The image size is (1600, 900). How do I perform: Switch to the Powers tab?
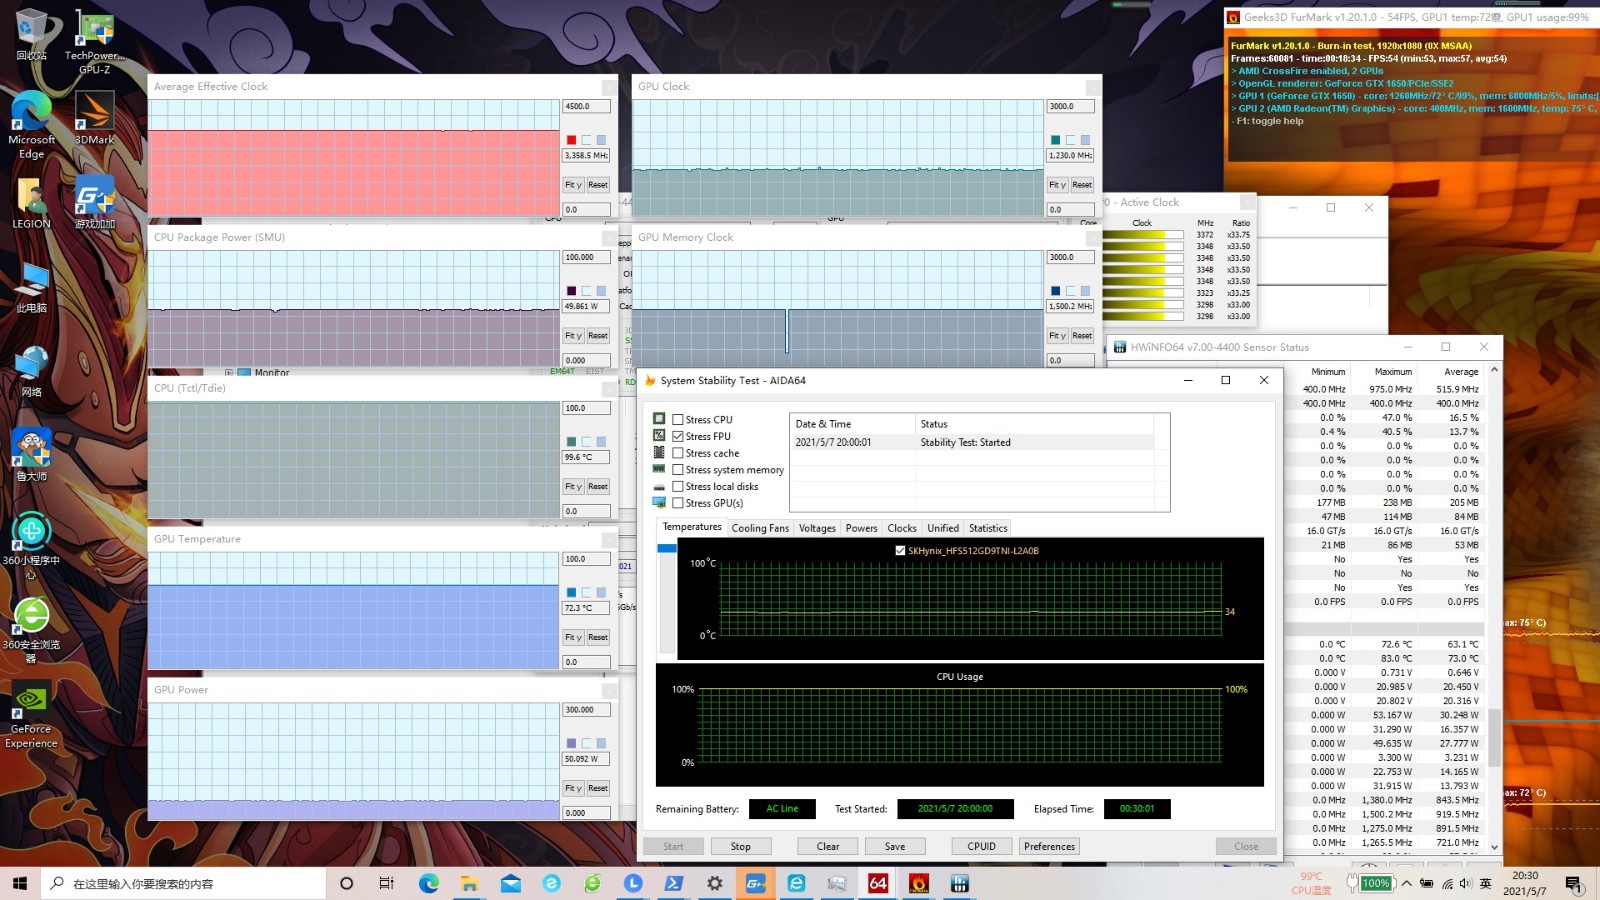[x=861, y=528]
